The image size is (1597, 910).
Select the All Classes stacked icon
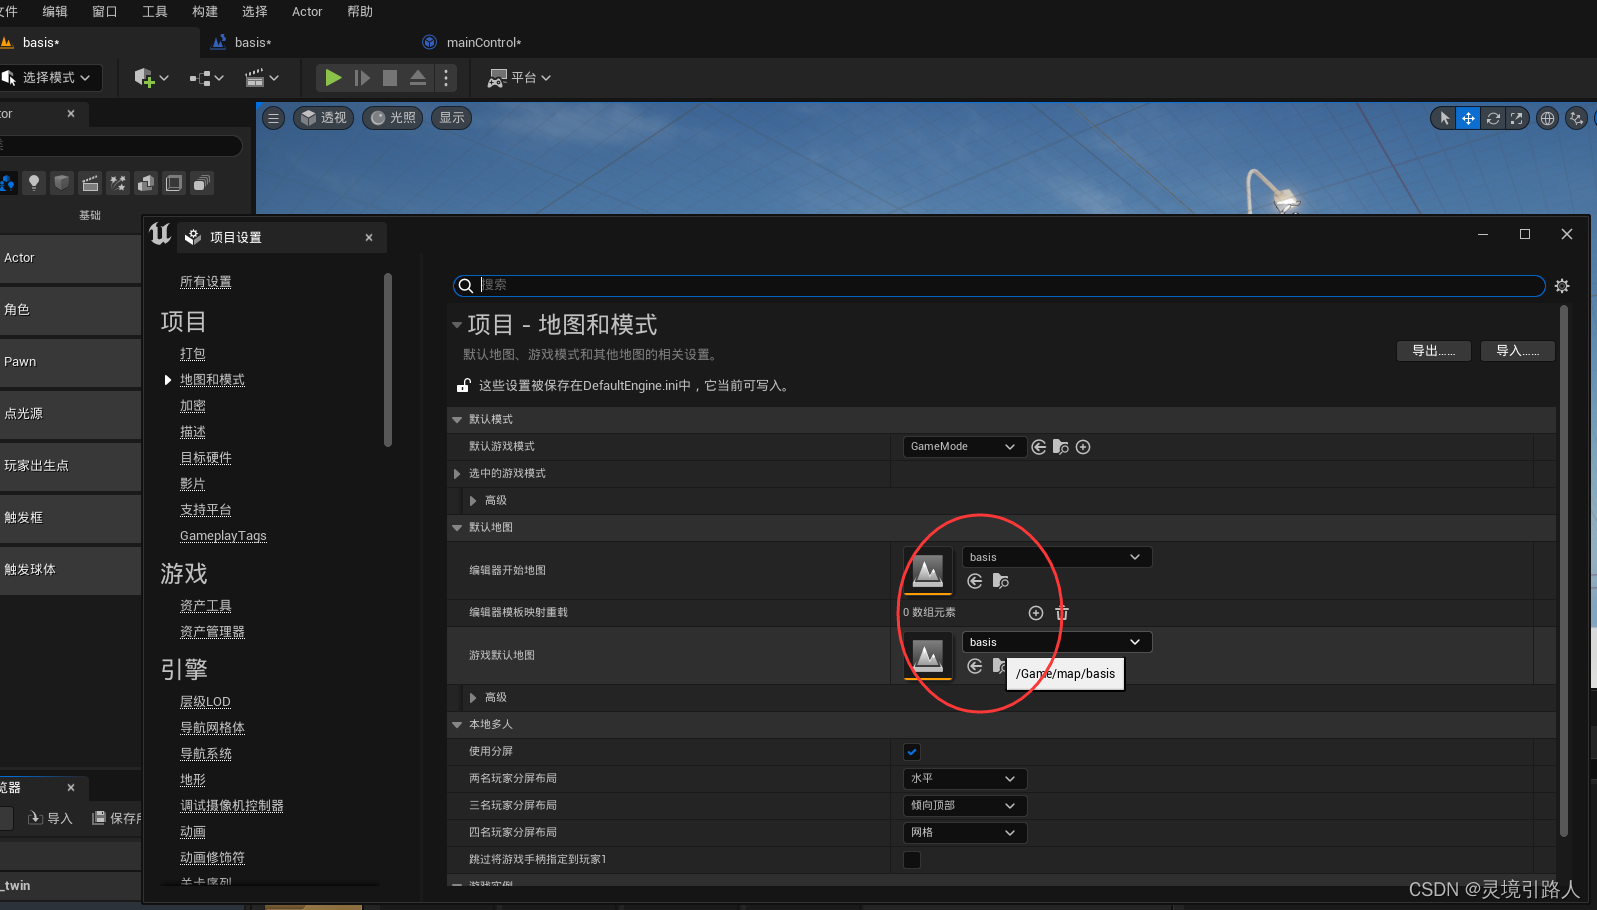202,183
